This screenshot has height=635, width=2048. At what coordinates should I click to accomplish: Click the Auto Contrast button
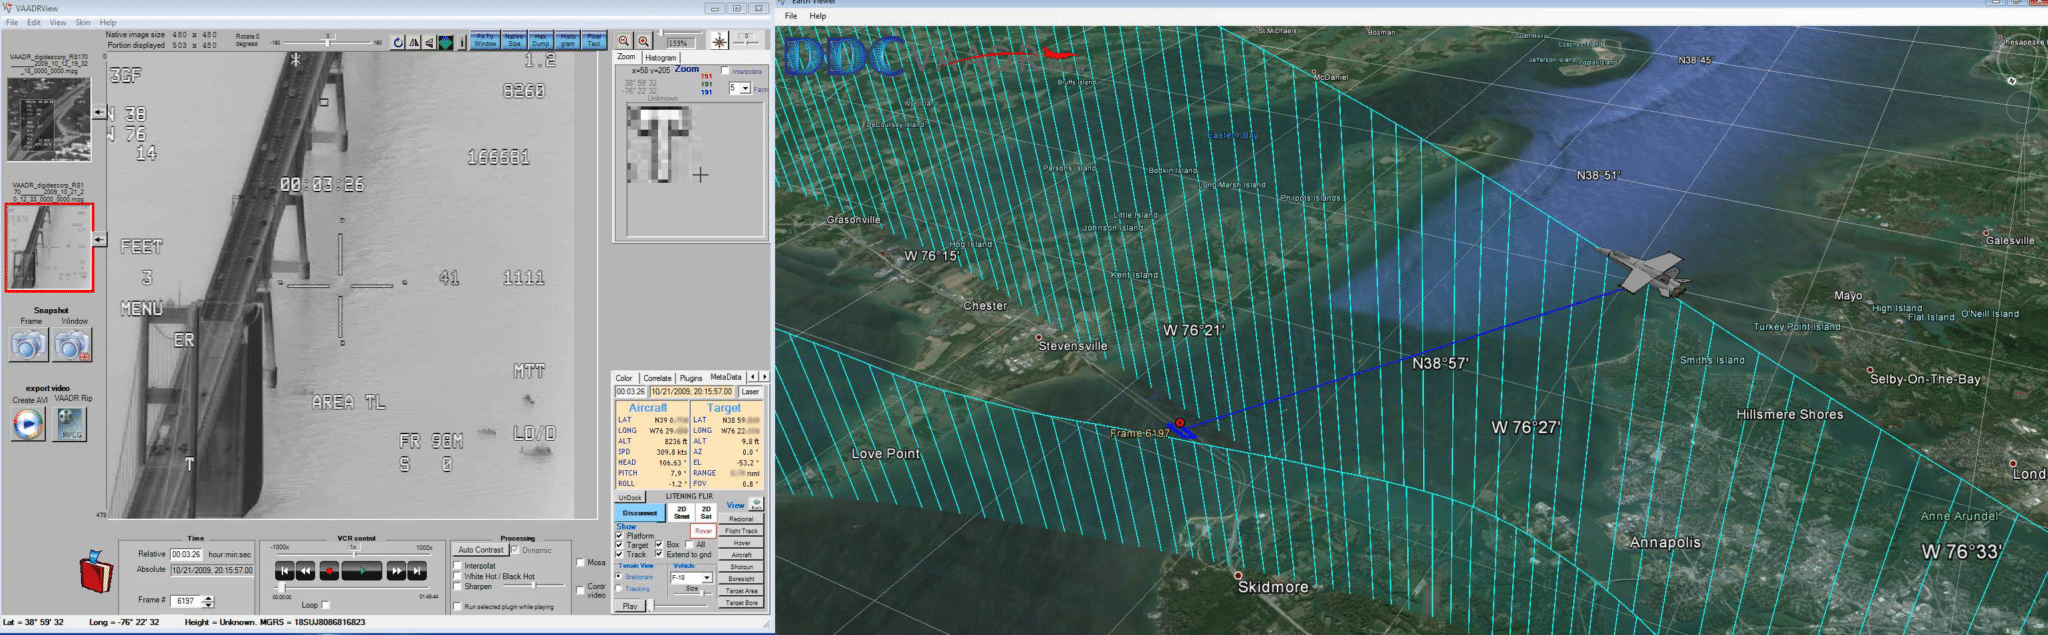coord(480,550)
